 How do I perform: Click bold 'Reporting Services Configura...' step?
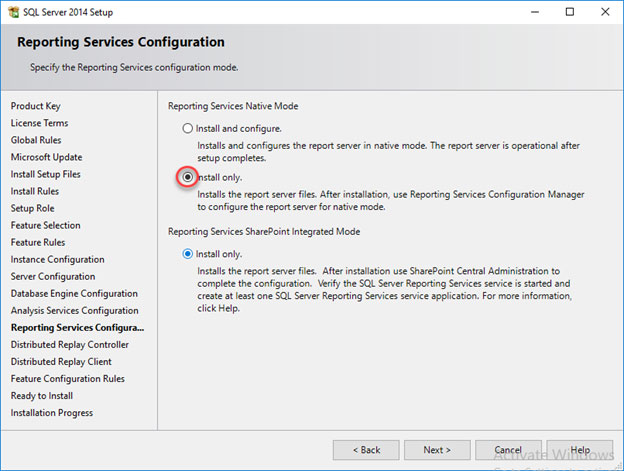[77, 327]
